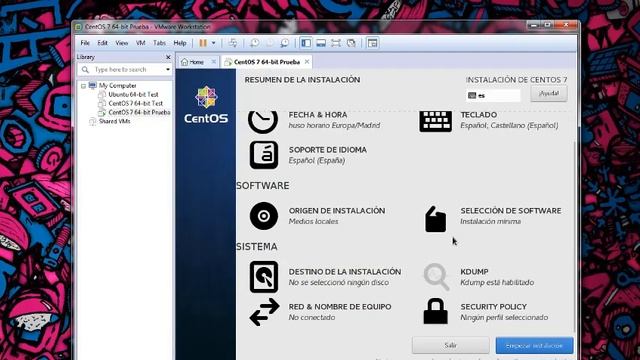Viewport: 640px width, 360px height.
Task: Click the console view icon
Action: click(372, 43)
